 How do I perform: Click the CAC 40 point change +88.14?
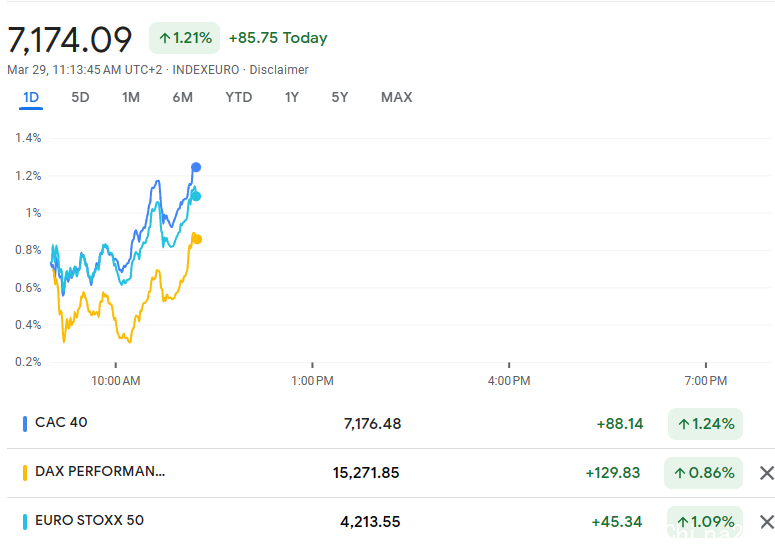[620, 424]
